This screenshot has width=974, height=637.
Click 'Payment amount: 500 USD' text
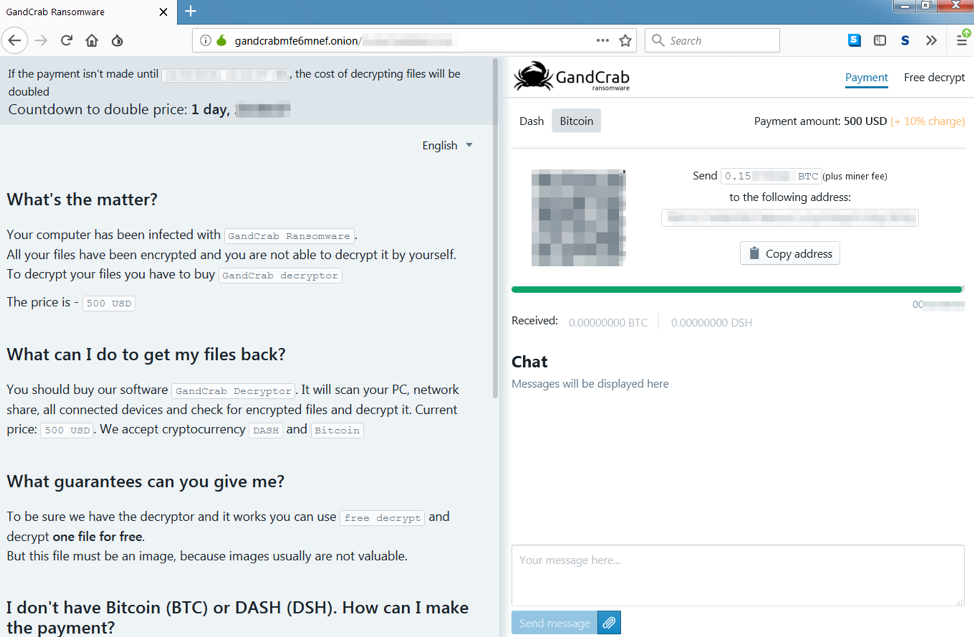(820, 121)
